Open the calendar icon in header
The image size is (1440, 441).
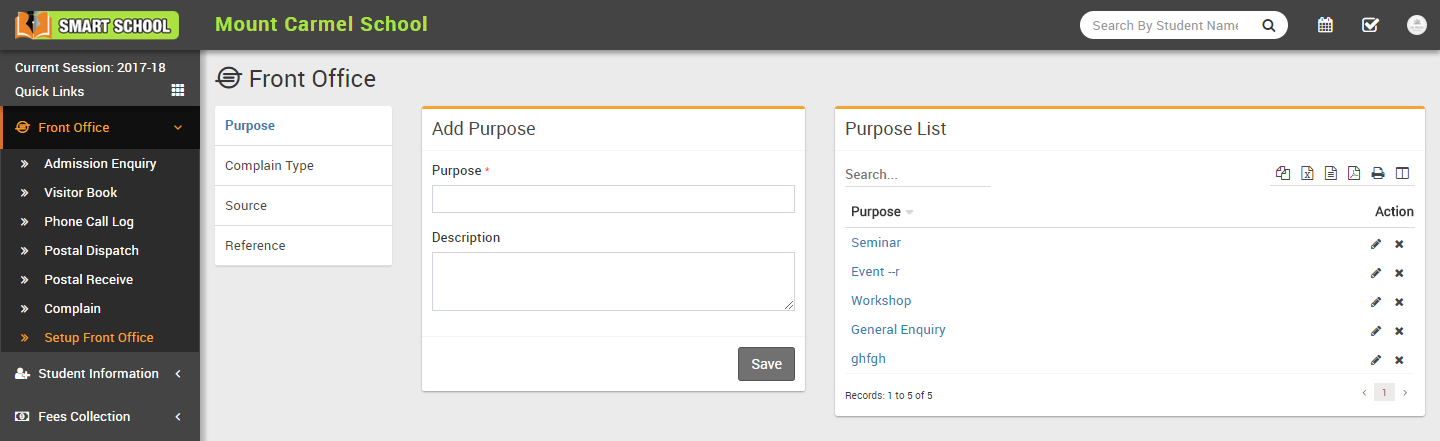pyautogui.click(x=1325, y=25)
